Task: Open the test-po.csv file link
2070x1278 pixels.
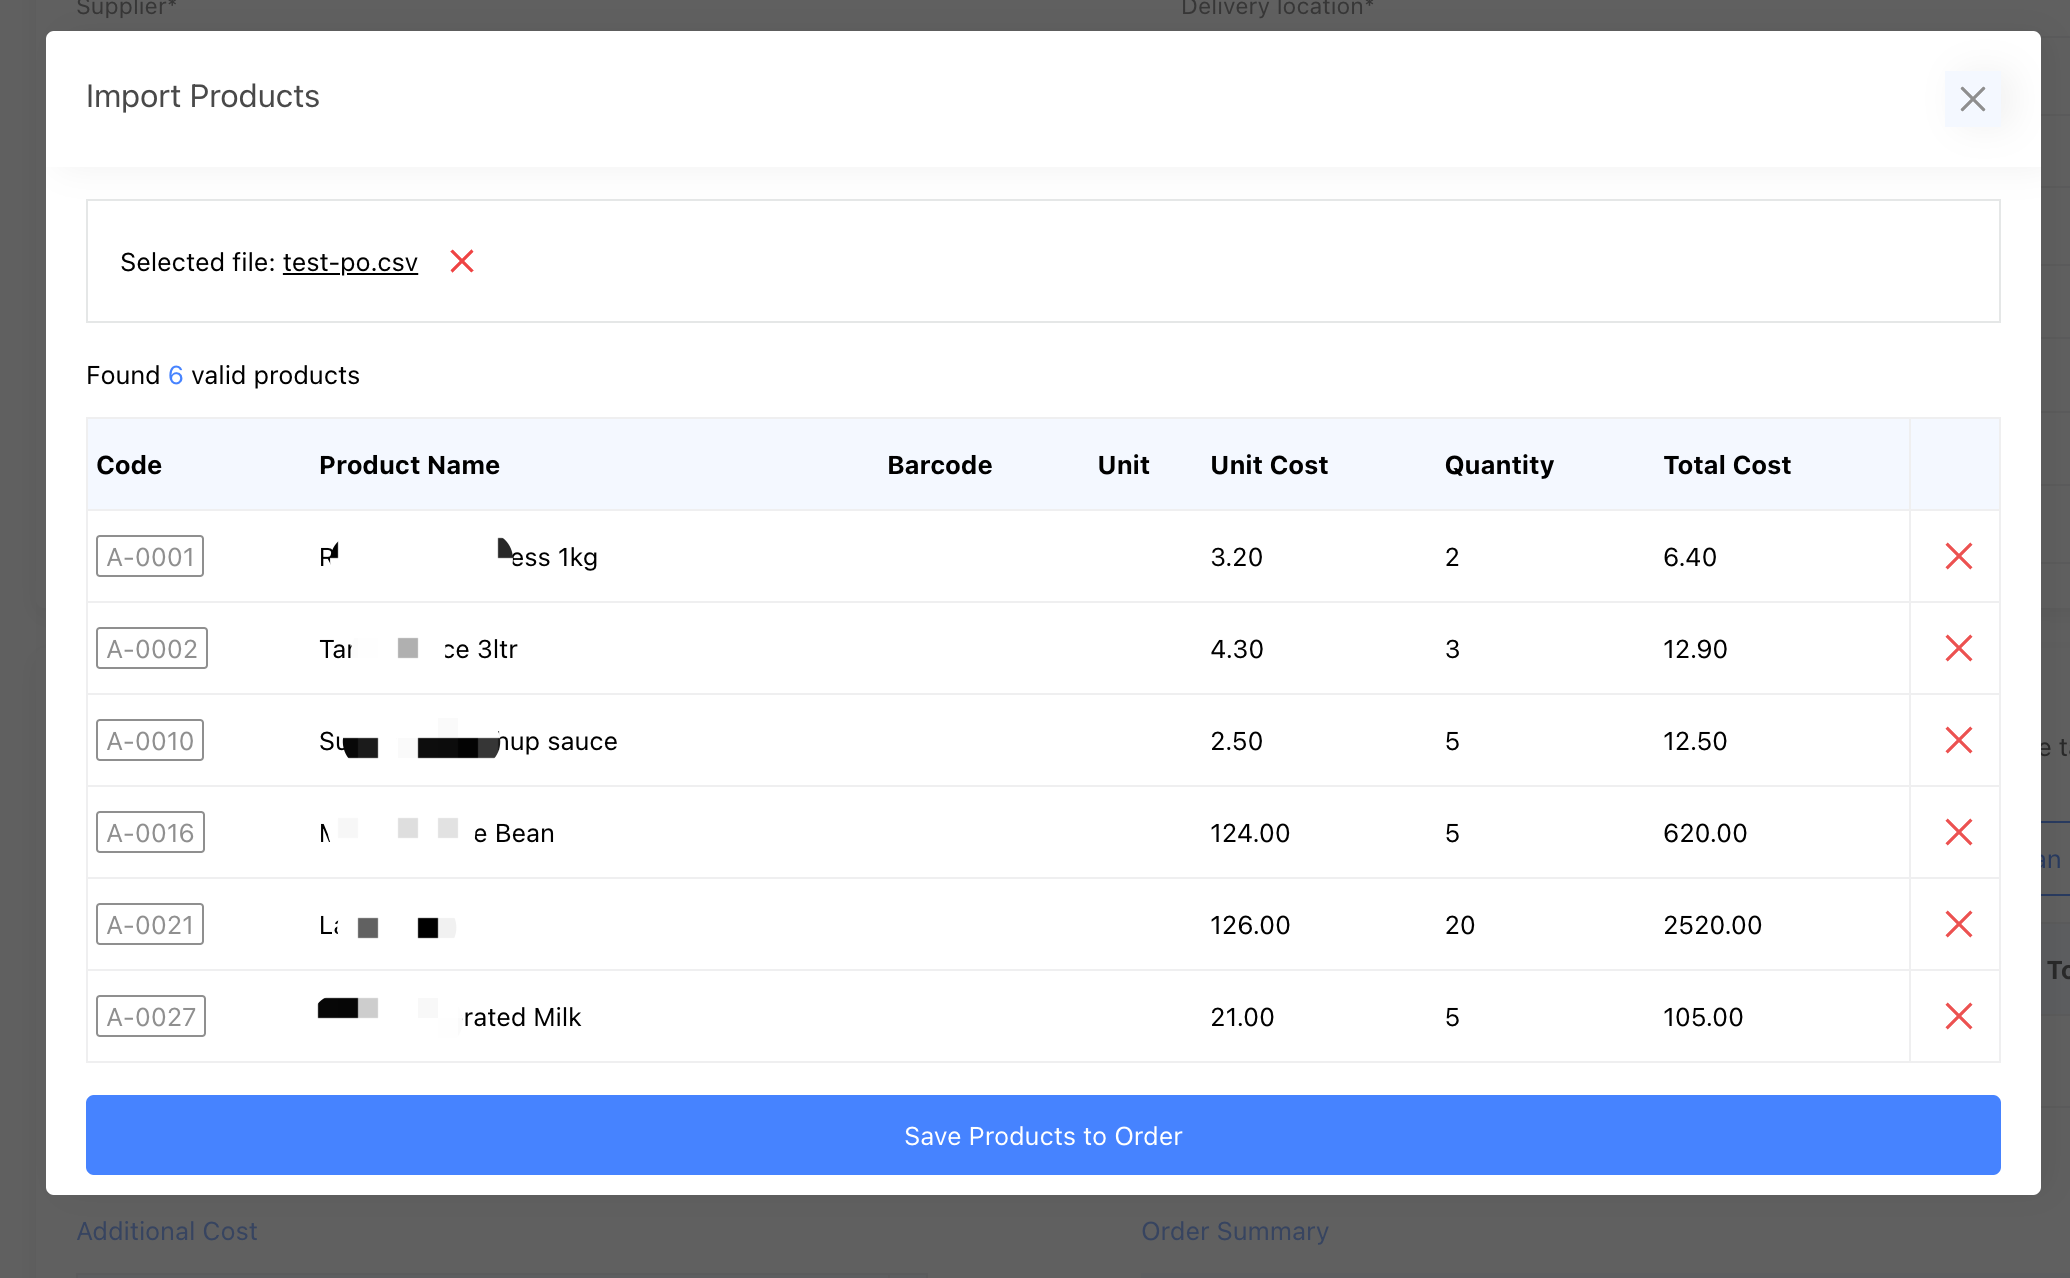Action: (x=350, y=262)
